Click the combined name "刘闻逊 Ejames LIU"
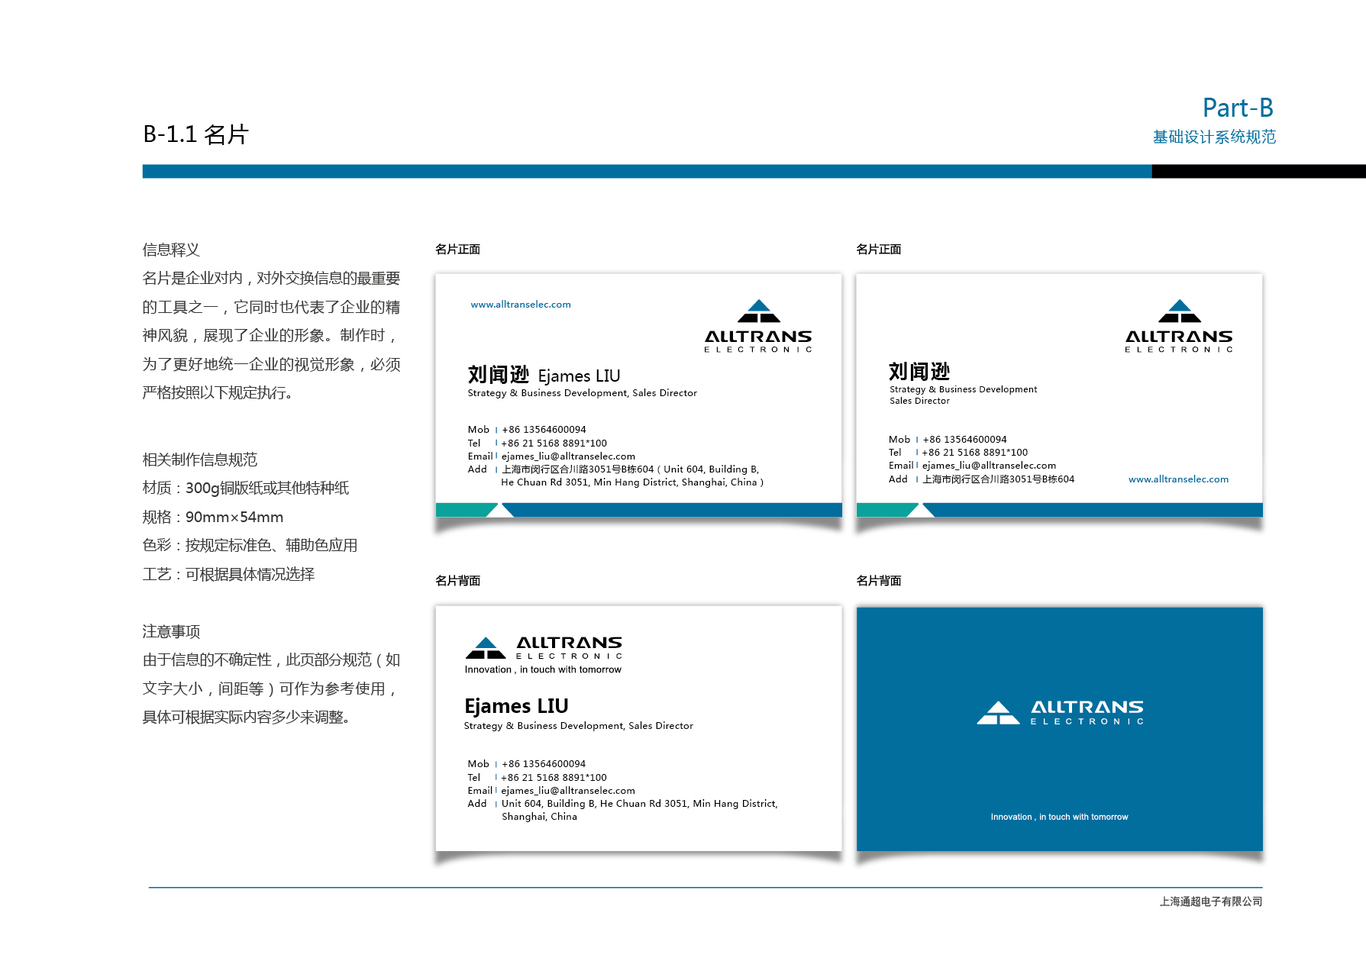 [x=544, y=375]
